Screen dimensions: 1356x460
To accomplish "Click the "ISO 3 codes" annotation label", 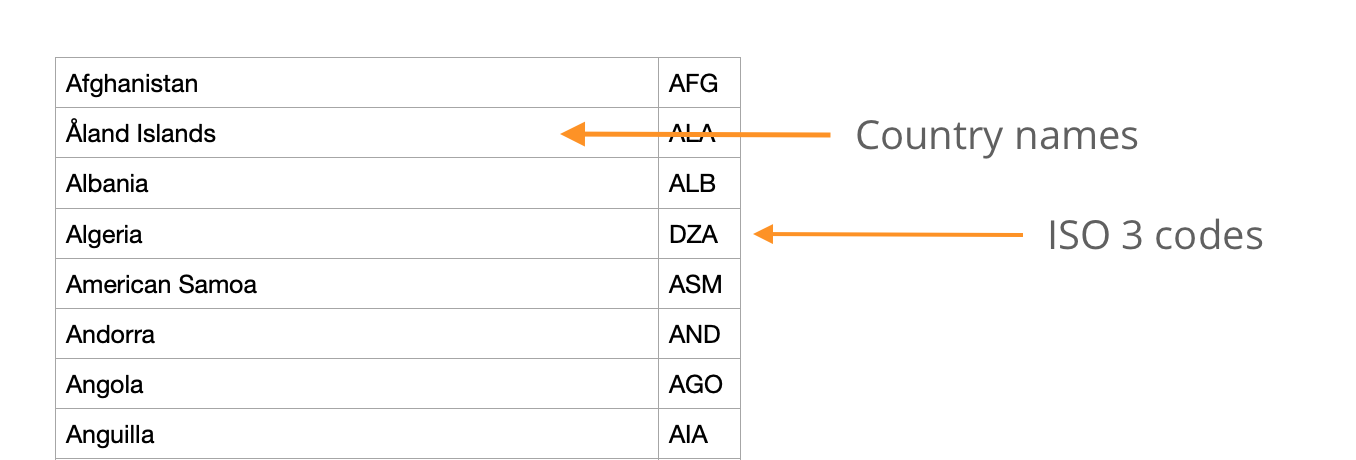I will coord(1155,235).
